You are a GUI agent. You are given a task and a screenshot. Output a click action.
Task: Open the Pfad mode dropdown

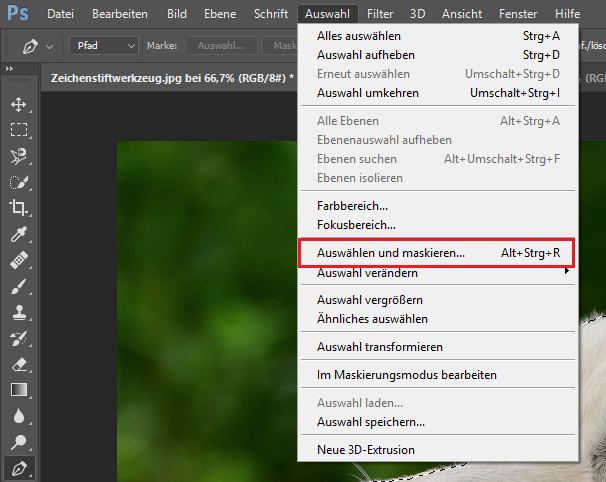(x=104, y=45)
